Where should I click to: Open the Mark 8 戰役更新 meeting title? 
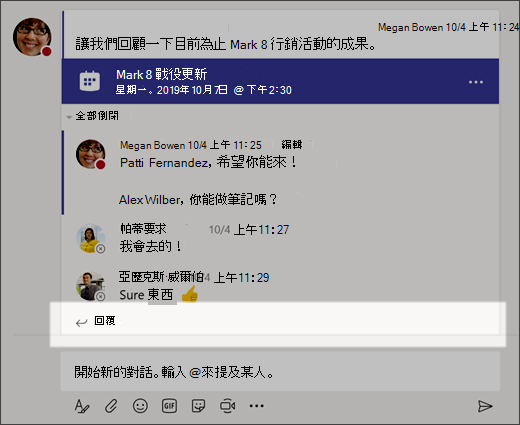162,74
